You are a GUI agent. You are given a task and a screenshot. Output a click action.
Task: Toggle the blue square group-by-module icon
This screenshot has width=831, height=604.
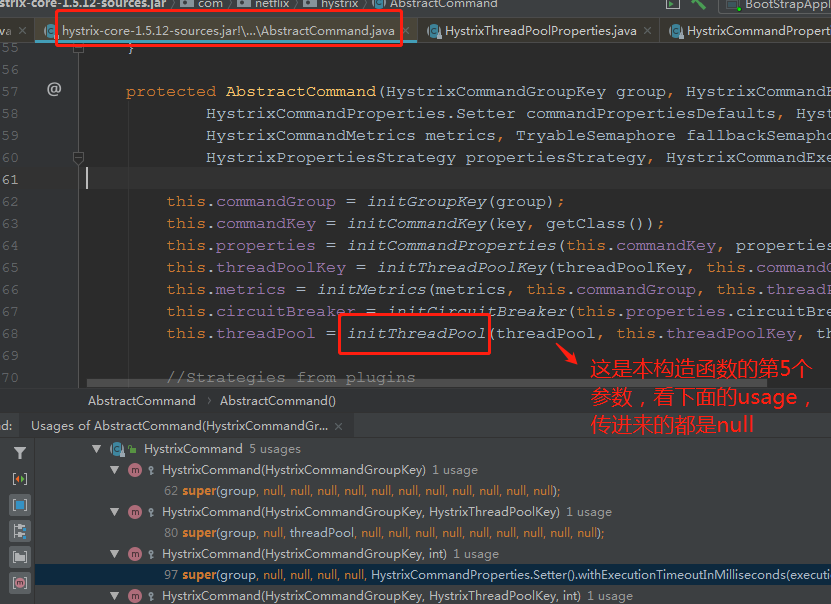[20, 505]
